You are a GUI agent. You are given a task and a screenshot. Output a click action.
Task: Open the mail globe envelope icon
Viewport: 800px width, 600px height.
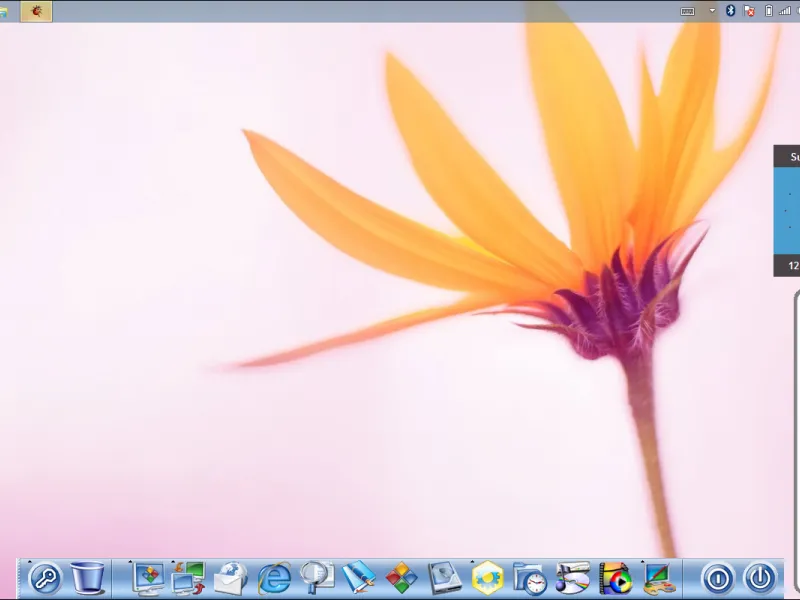click(231, 579)
